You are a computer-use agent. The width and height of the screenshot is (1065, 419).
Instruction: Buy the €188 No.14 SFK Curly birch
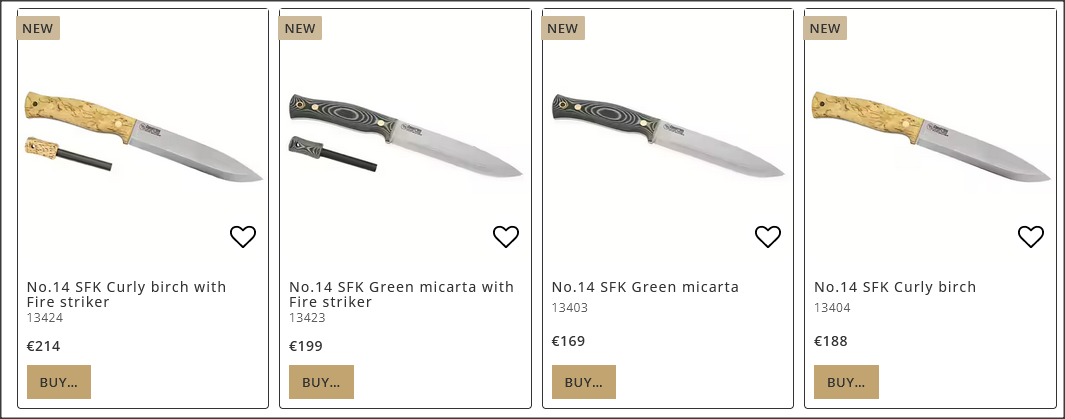click(x=846, y=382)
